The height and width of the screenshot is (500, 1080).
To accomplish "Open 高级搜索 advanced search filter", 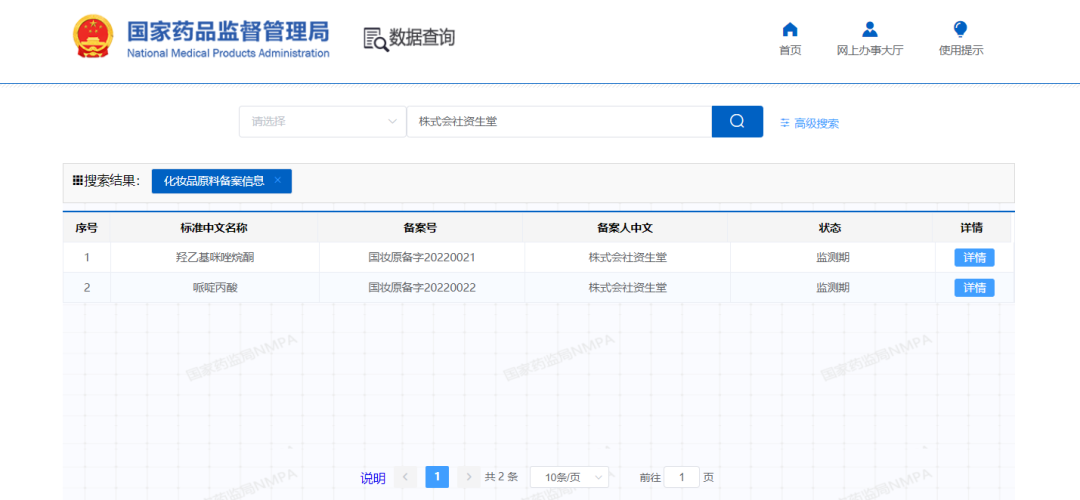I will (x=809, y=123).
